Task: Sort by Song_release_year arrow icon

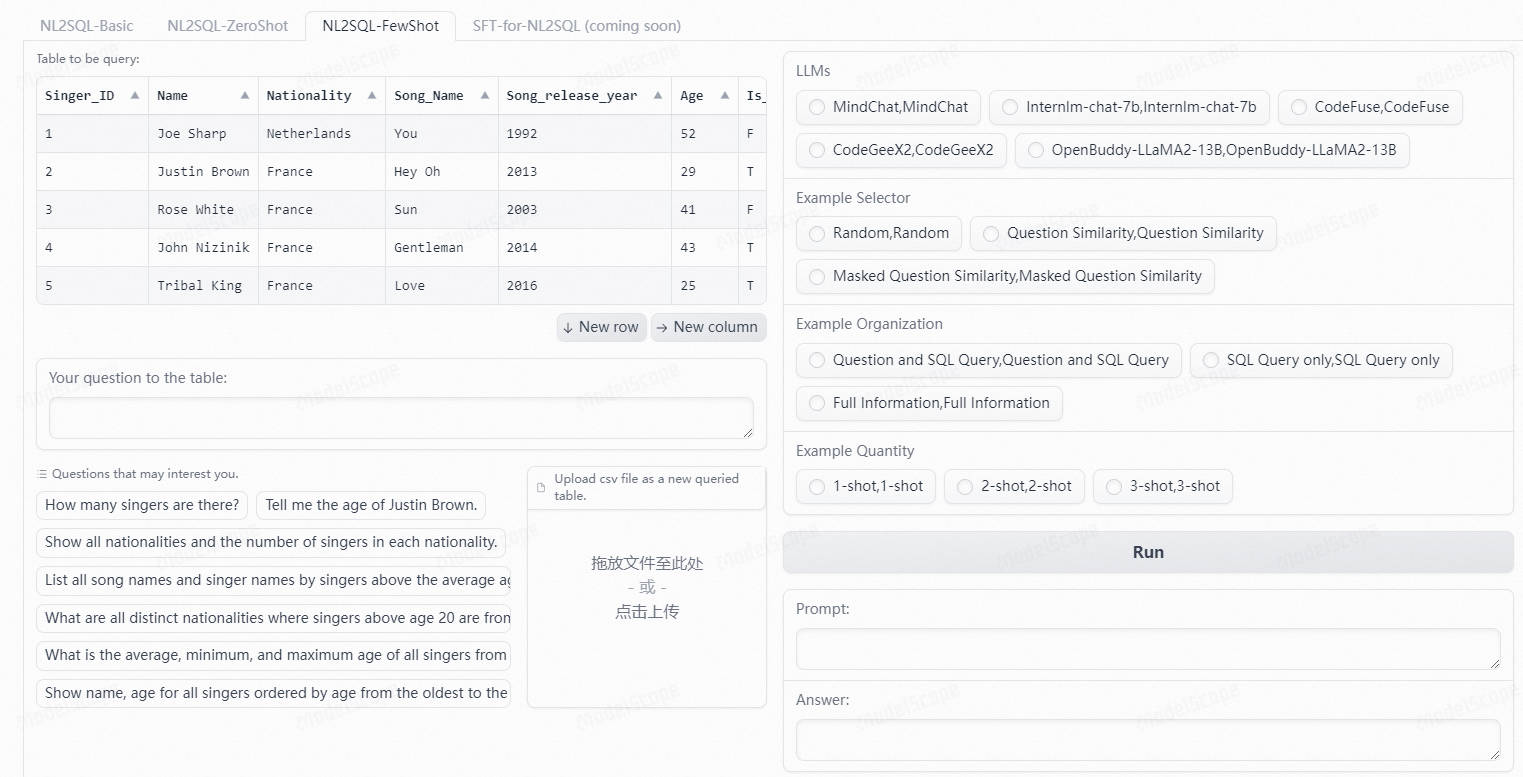Action: click(x=658, y=96)
